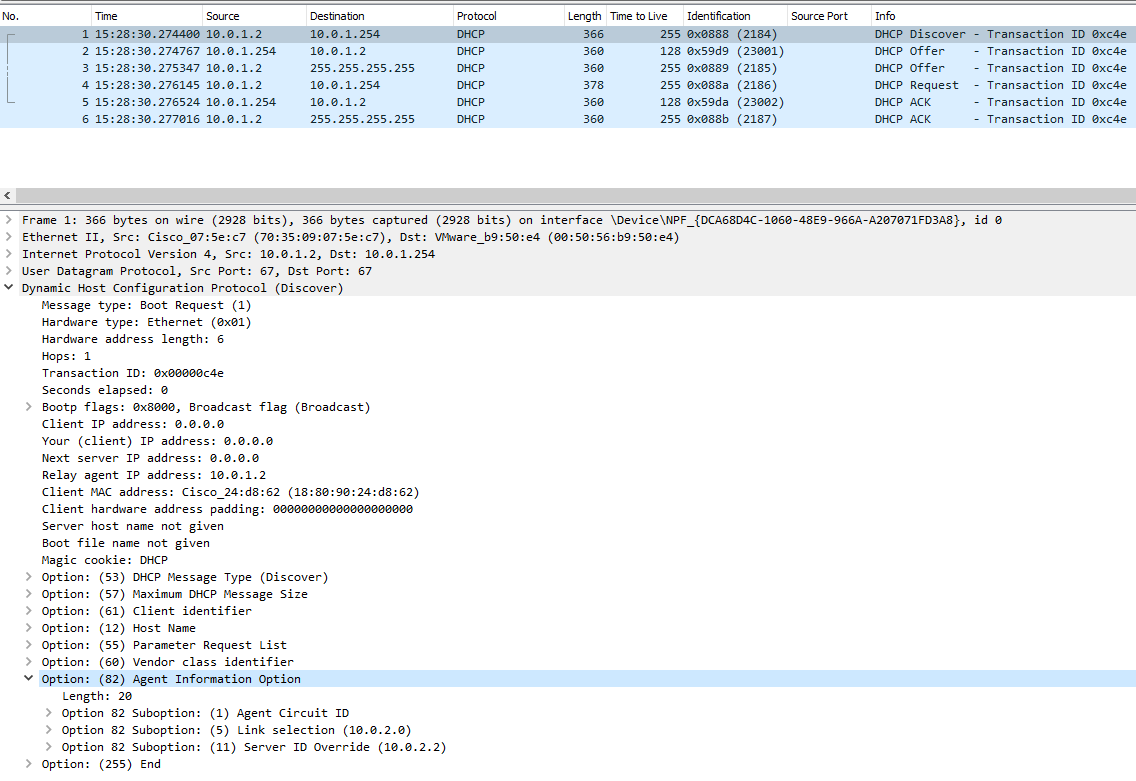Expand Option 61 Client identifier
Image resolution: width=1136 pixels, height=781 pixels.
[27, 610]
